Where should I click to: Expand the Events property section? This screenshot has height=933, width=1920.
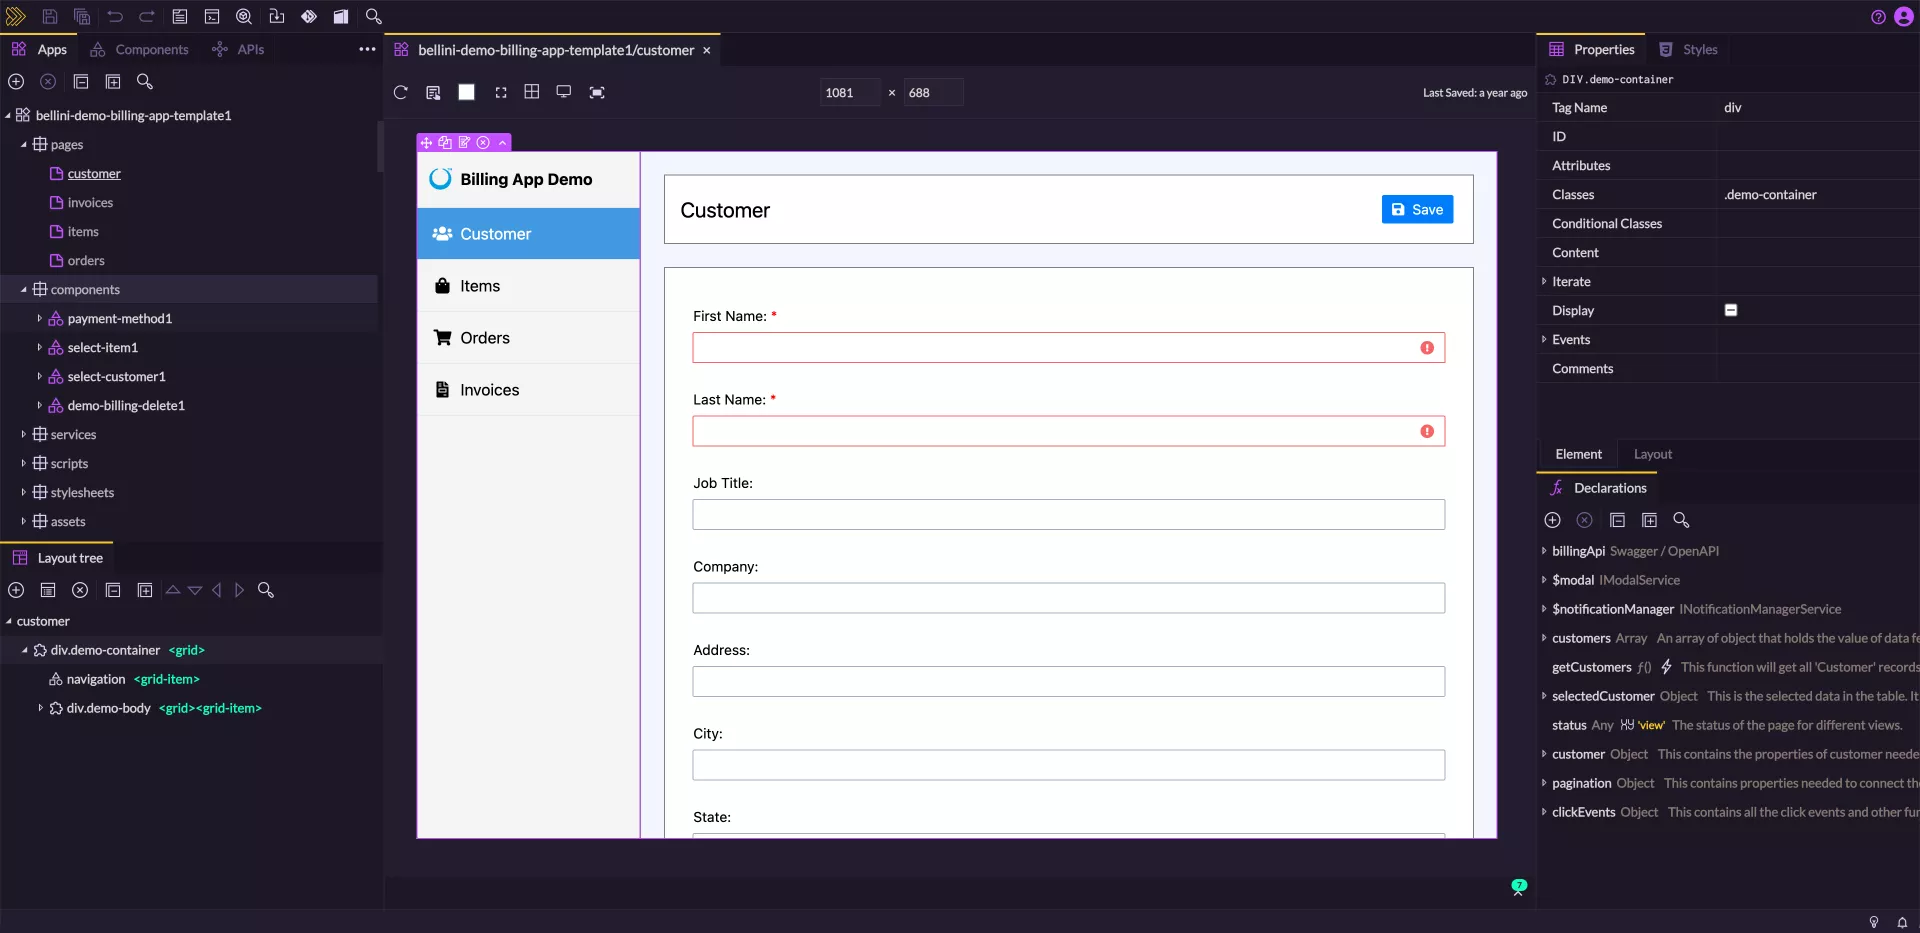click(x=1544, y=340)
